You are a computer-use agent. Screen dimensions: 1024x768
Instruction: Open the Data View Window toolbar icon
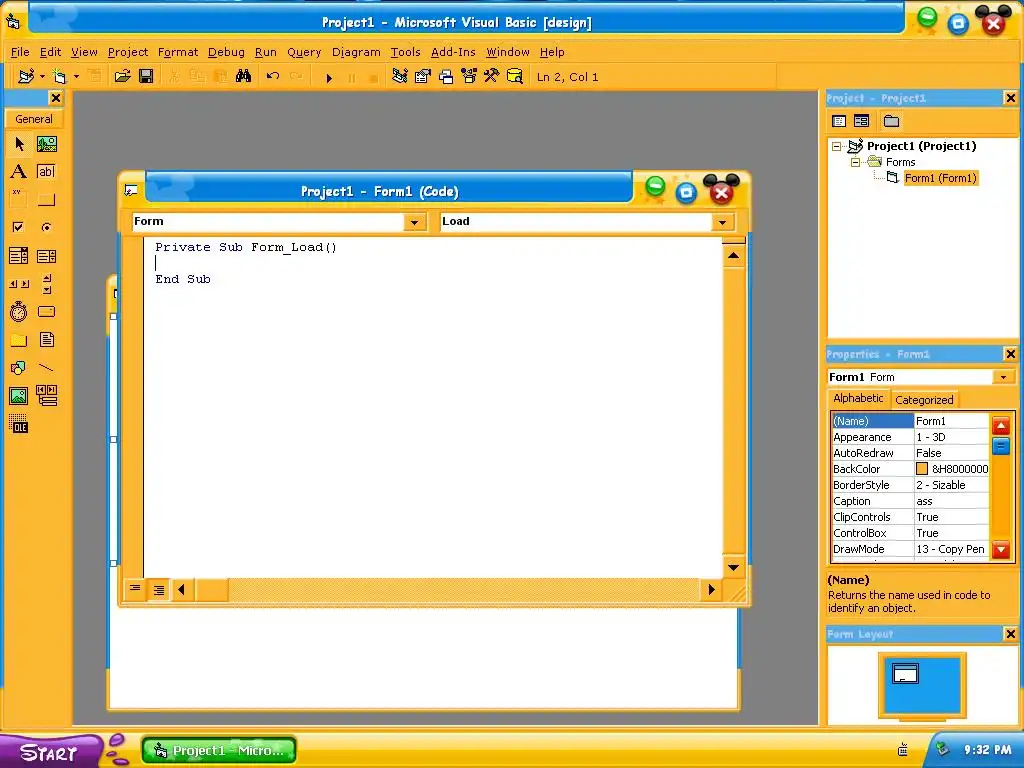pyautogui.click(x=515, y=76)
